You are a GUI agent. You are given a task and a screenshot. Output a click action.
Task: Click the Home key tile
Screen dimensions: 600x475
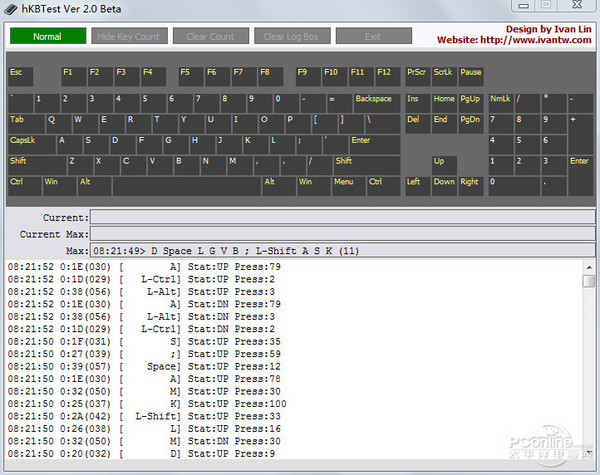444,103
